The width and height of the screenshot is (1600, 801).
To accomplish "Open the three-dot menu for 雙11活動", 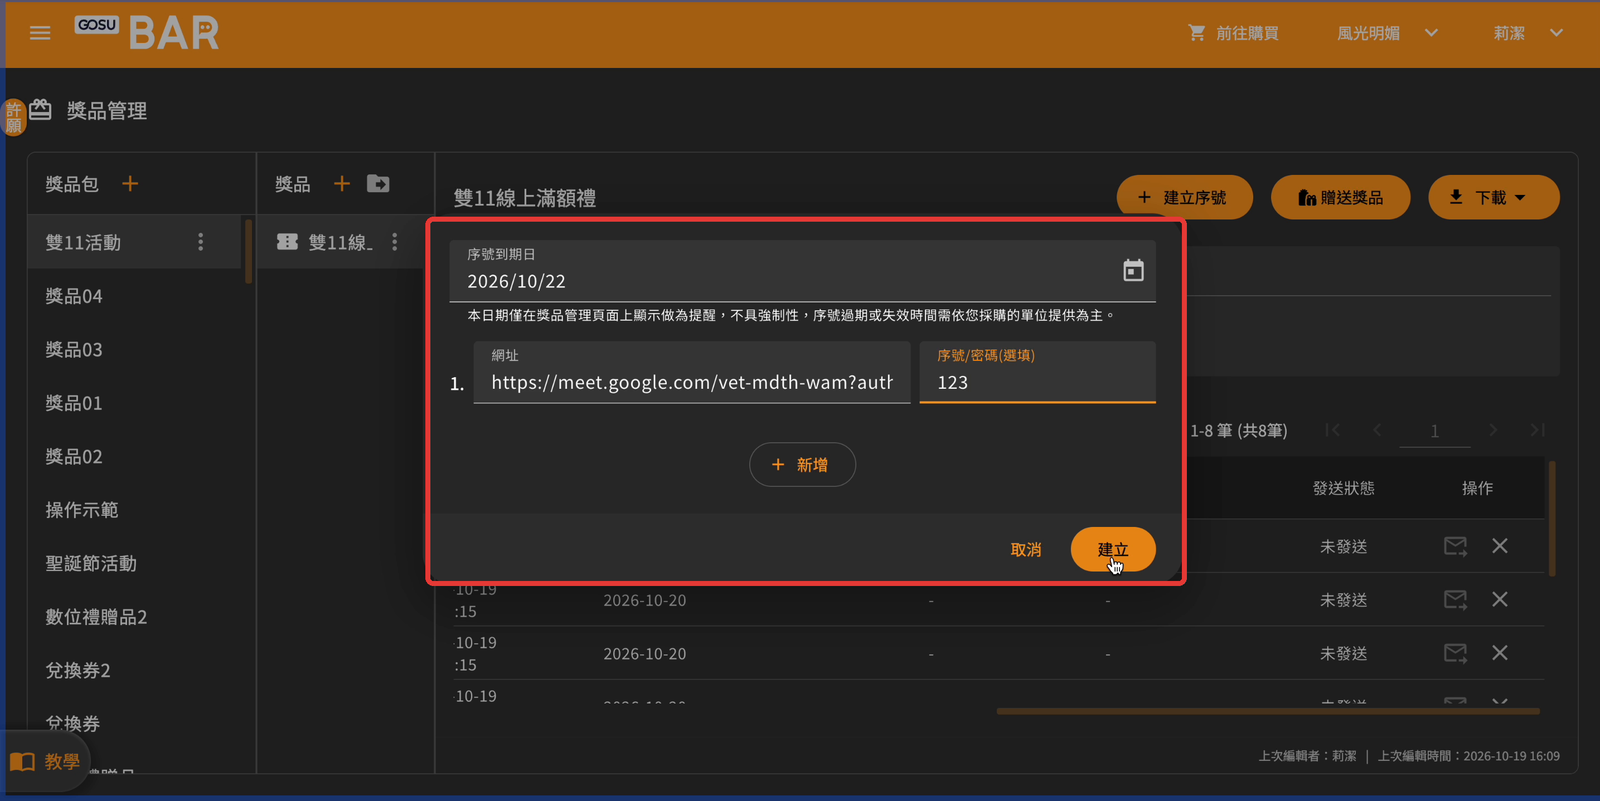I will click(x=201, y=242).
